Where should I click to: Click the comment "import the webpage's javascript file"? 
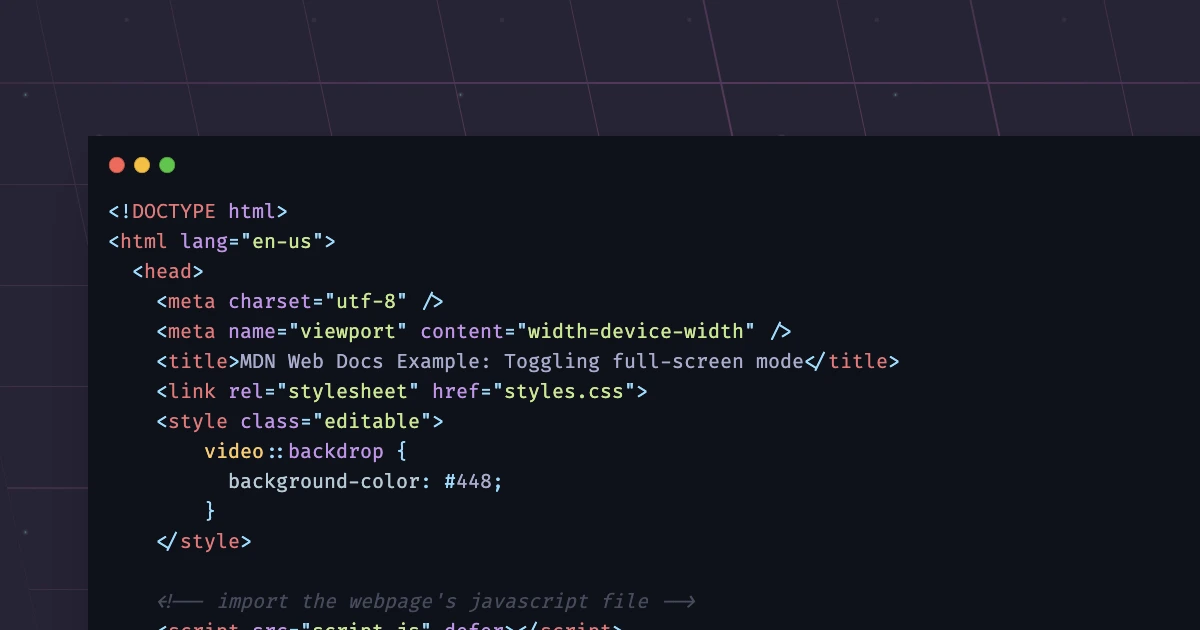pos(432,601)
